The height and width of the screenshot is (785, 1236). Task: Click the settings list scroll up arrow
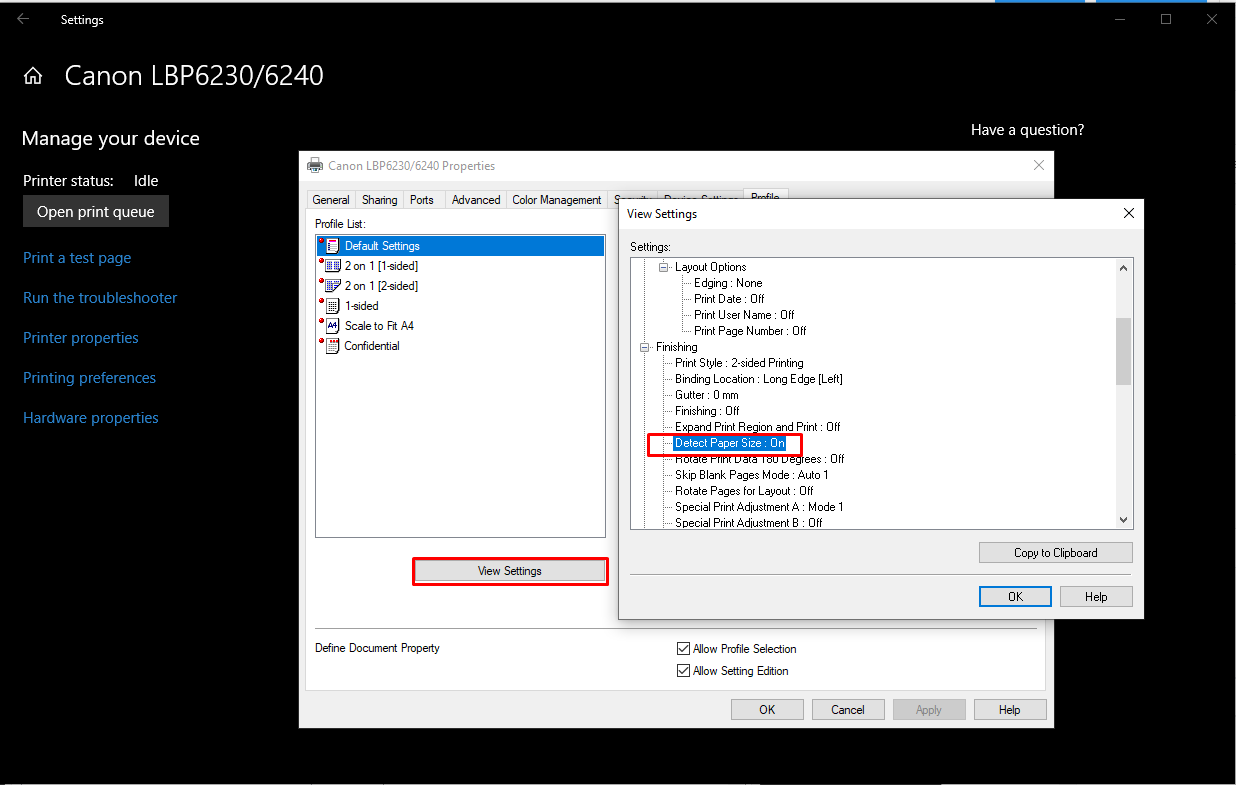pyautogui.click(x=1123, y=268)
